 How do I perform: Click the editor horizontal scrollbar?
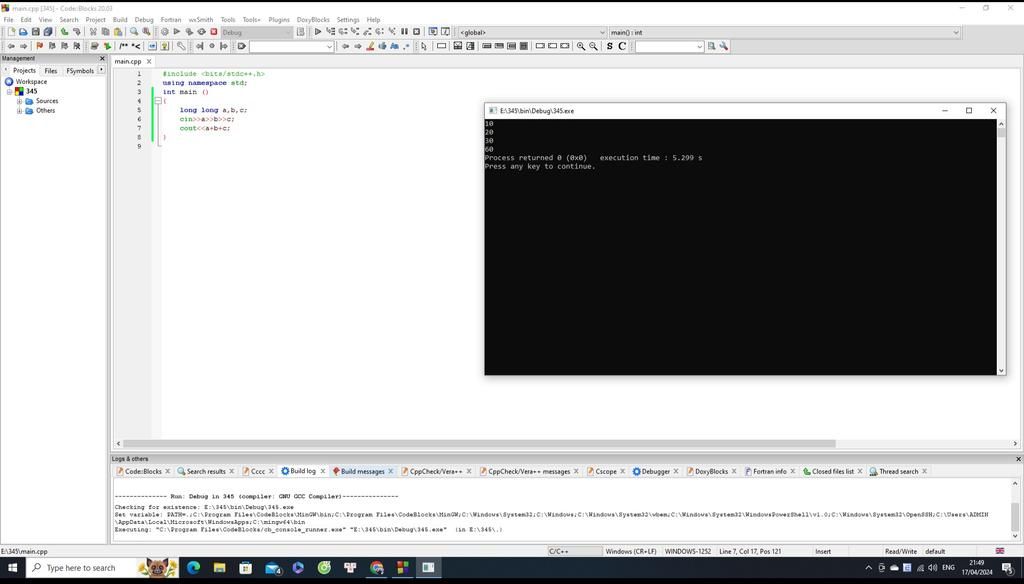click(x=479, y=444)
